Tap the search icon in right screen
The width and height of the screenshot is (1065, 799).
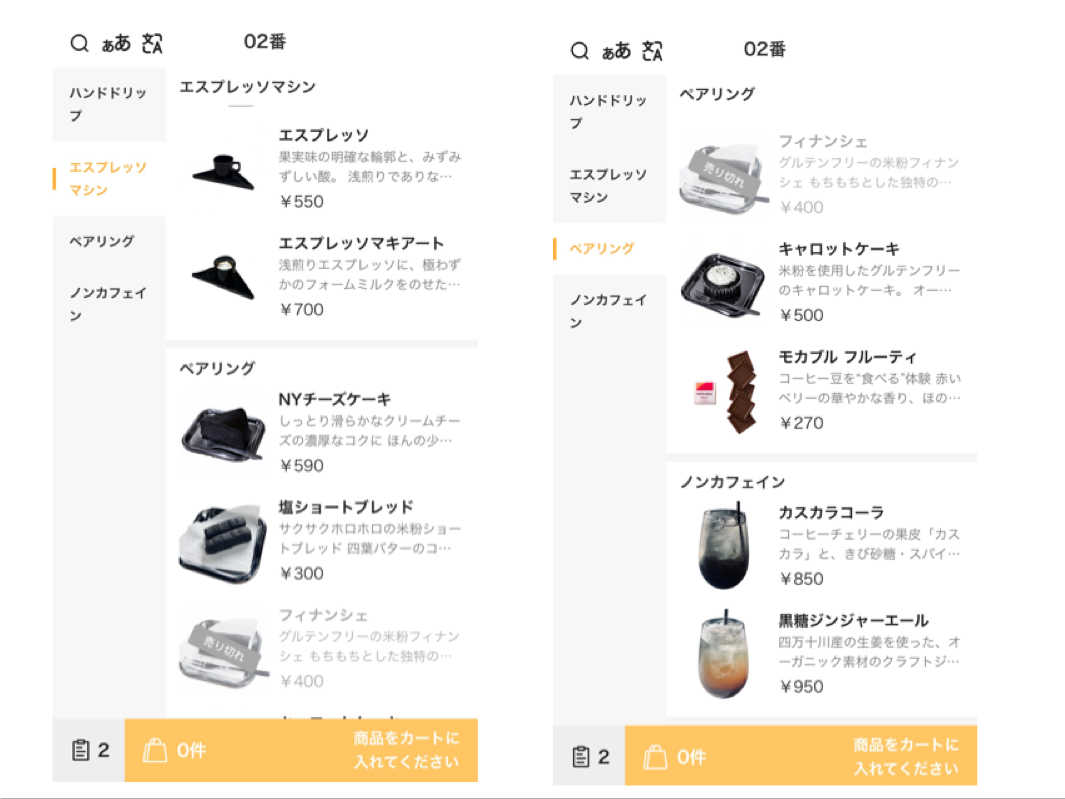point(579,51)
